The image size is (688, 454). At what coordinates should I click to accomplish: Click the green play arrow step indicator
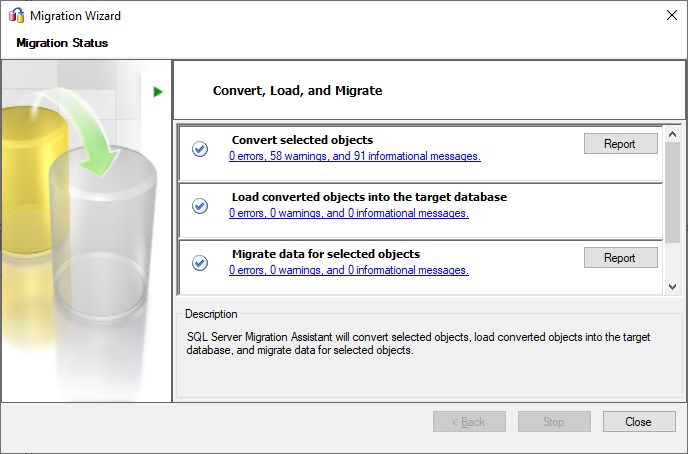pos(158,92)
